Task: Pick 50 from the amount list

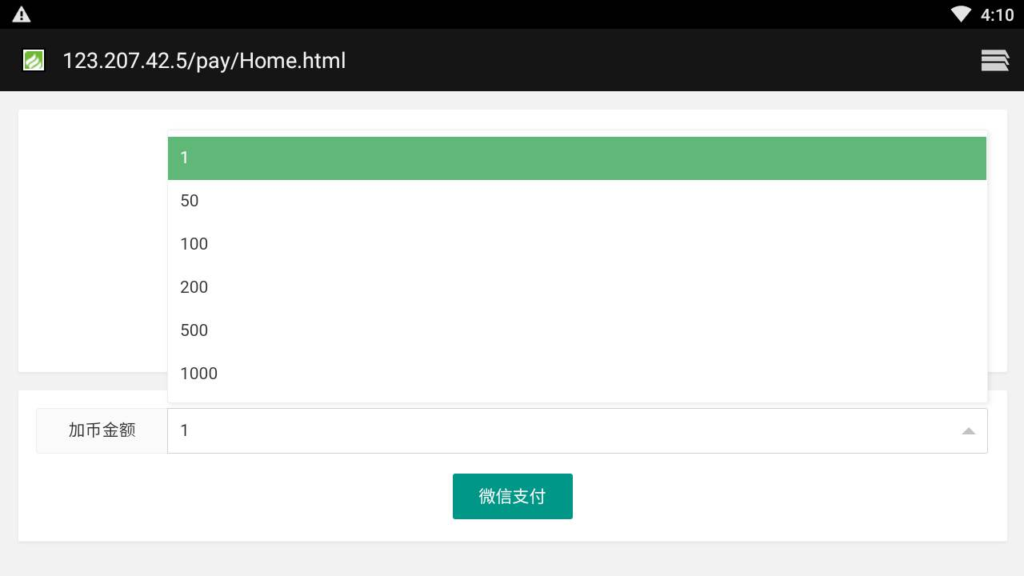Action: 577,201
